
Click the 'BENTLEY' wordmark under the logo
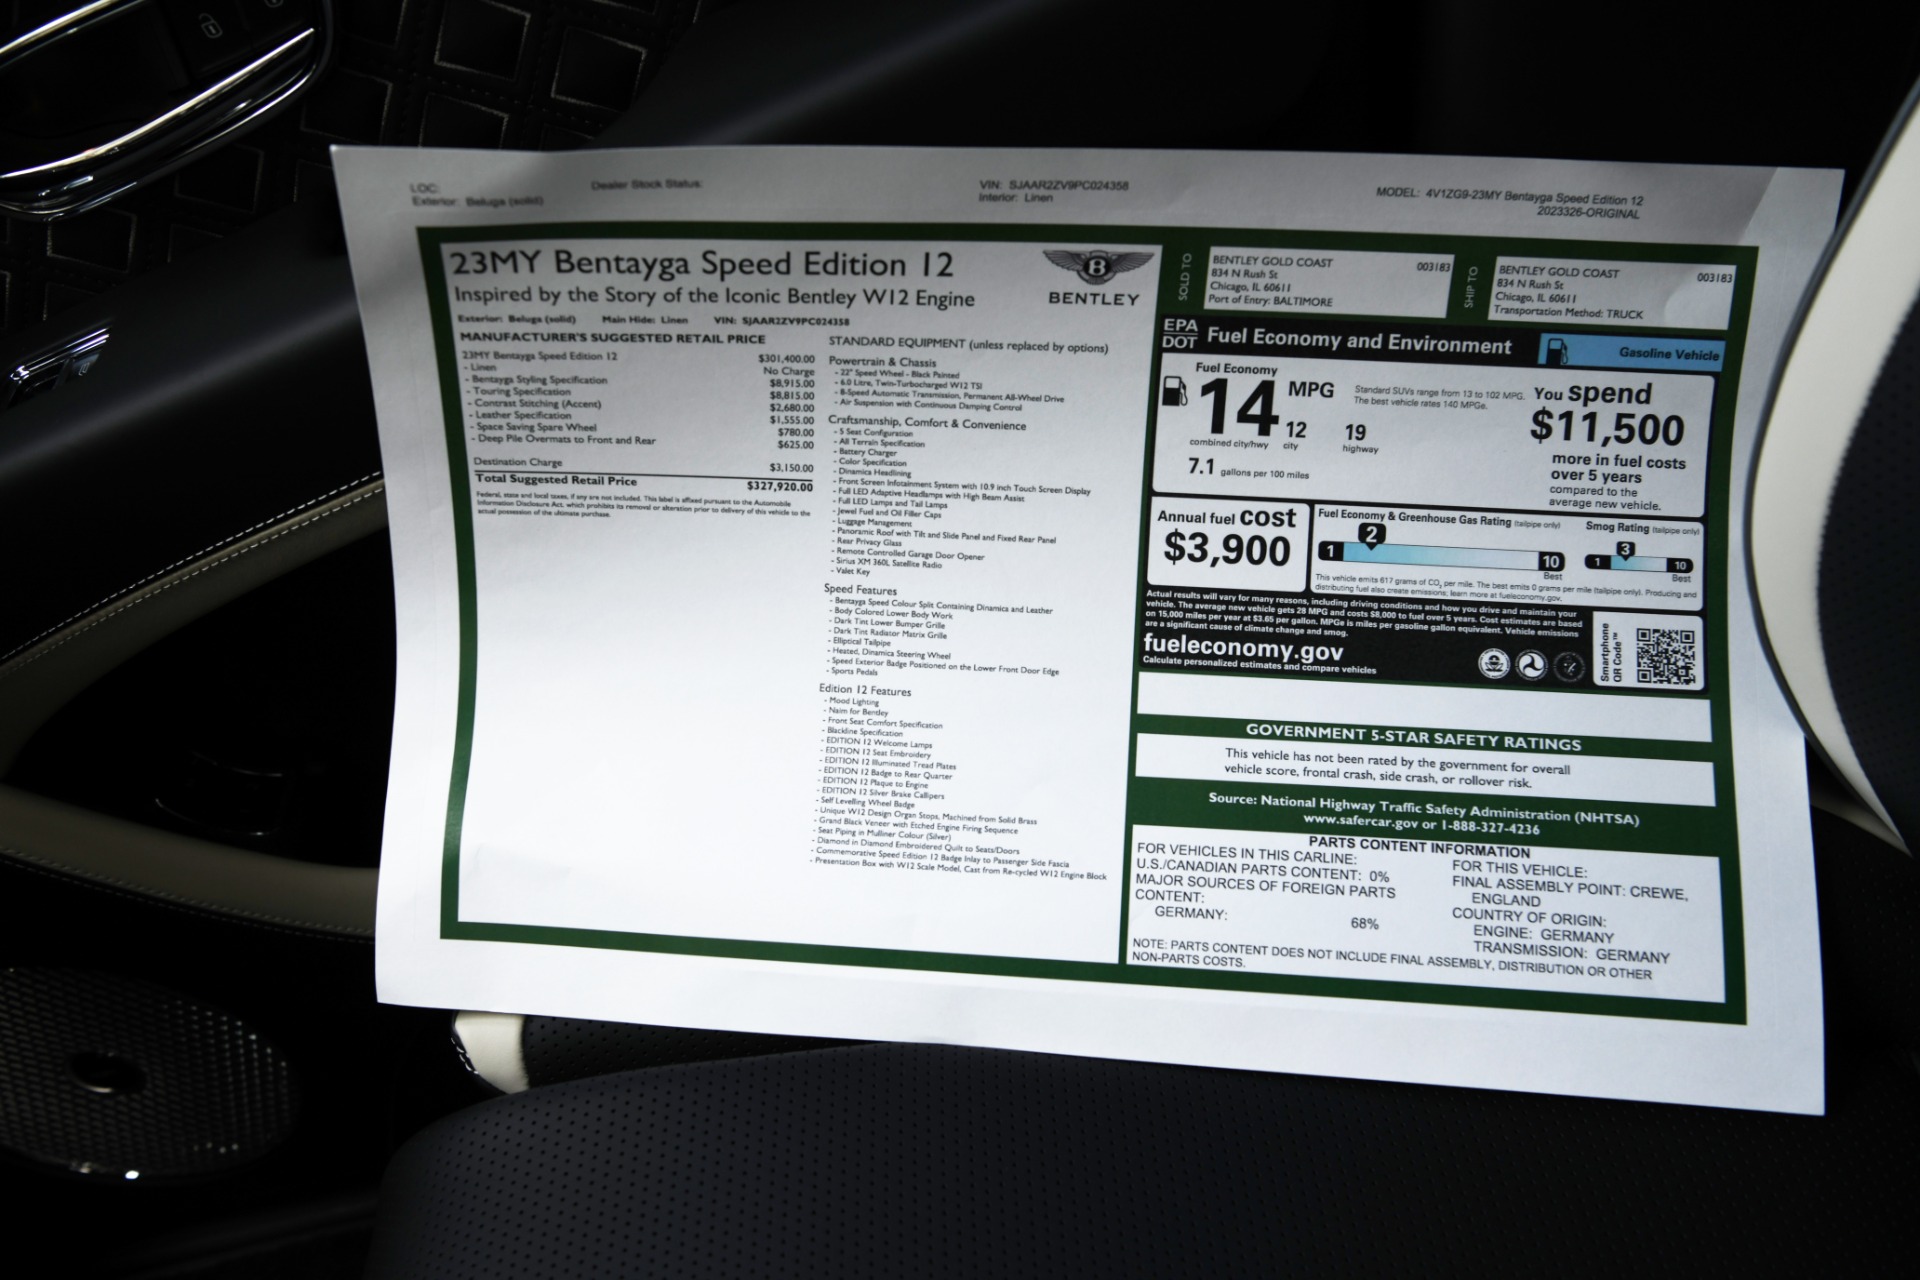click(x=1094, y=298)
